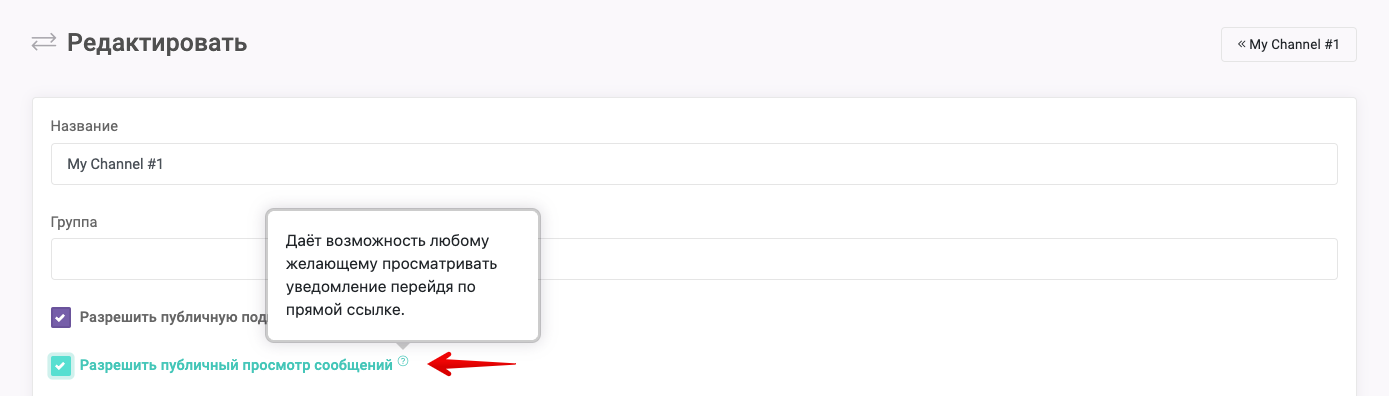1389x396 pixels.
Task: Click the tooltip's small pointer triangle above help icon
Action: pyautogui.click(x=403, y=346)
